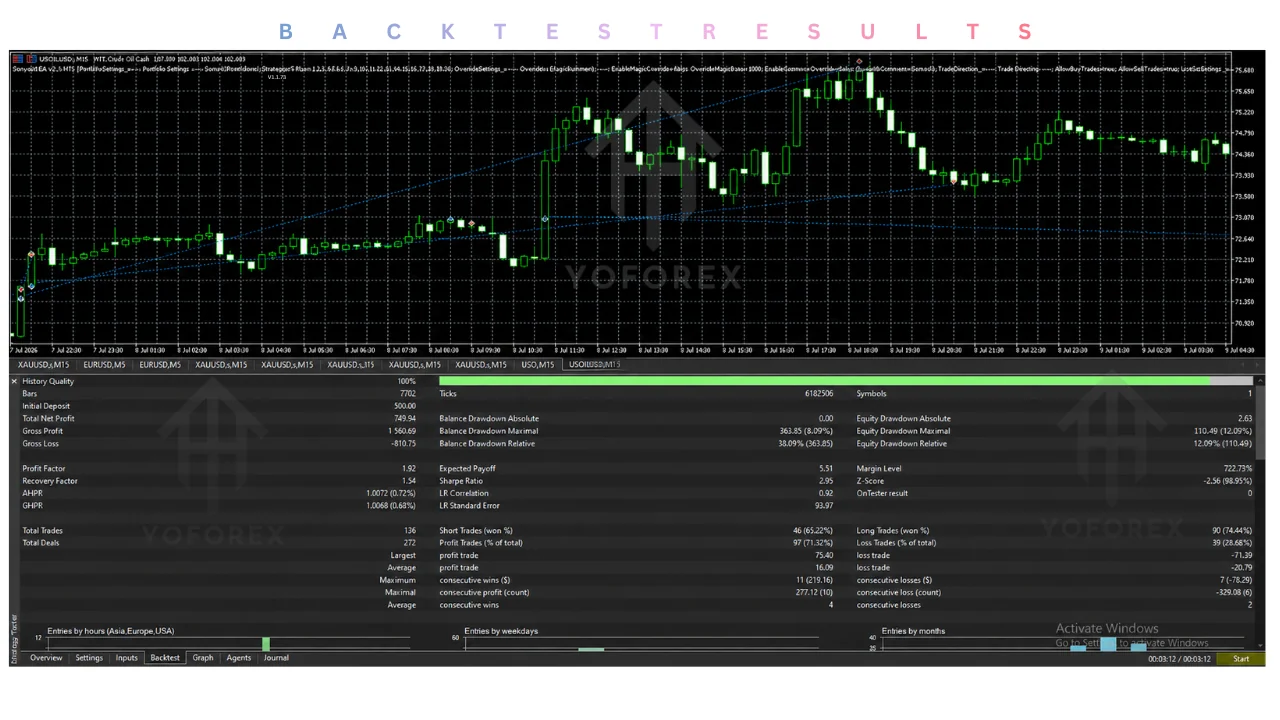This screenshot has width=1280, height=720.
Task: Click the Margin Level value 722.73%
Action: point(1237,469)
